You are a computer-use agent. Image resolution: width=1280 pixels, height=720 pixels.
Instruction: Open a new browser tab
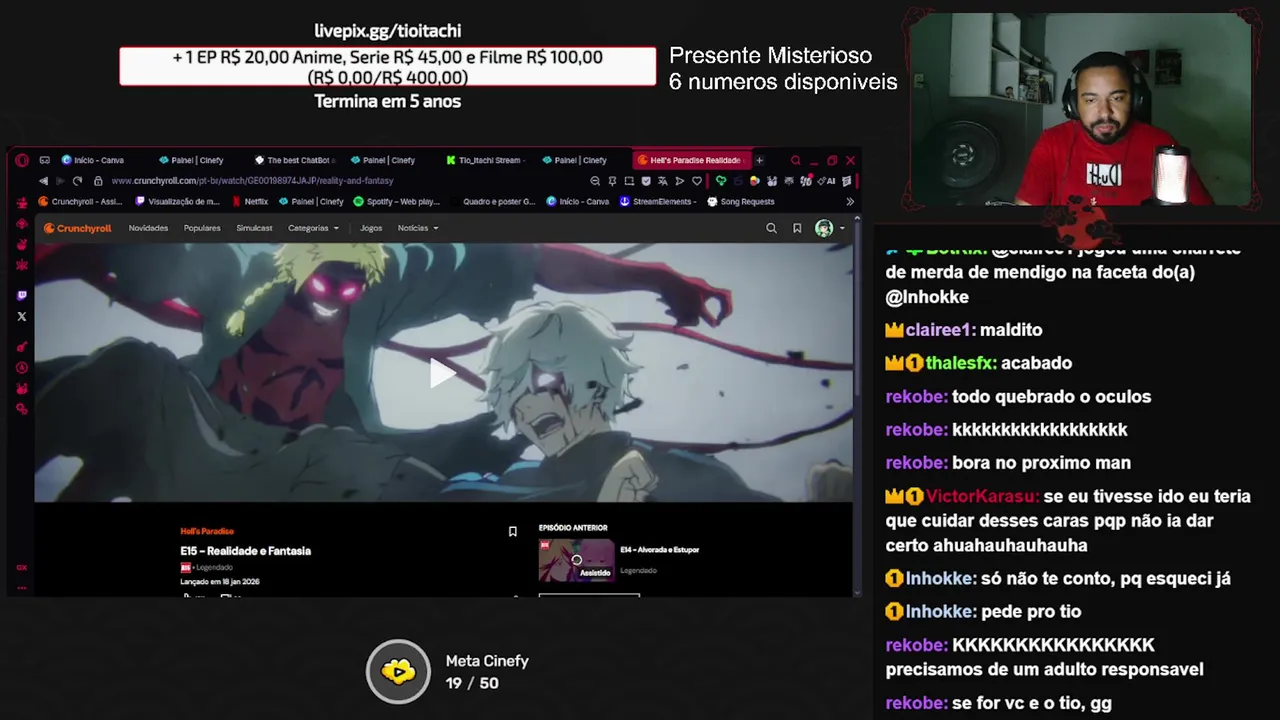pyautogui.click(x=759, y=160)
